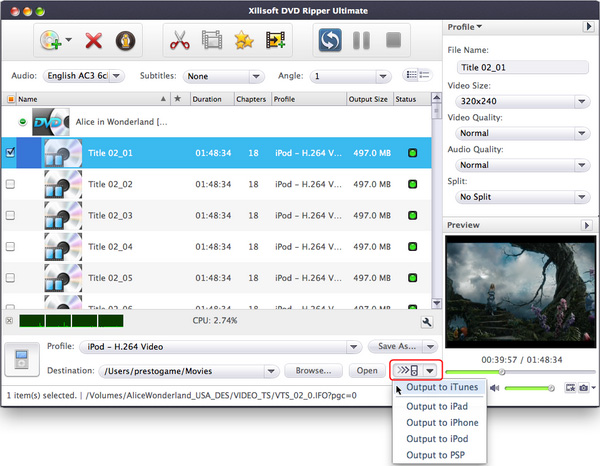
Task: Check the Title 02_02 checkbox
Action: click(x=11, y=184)
